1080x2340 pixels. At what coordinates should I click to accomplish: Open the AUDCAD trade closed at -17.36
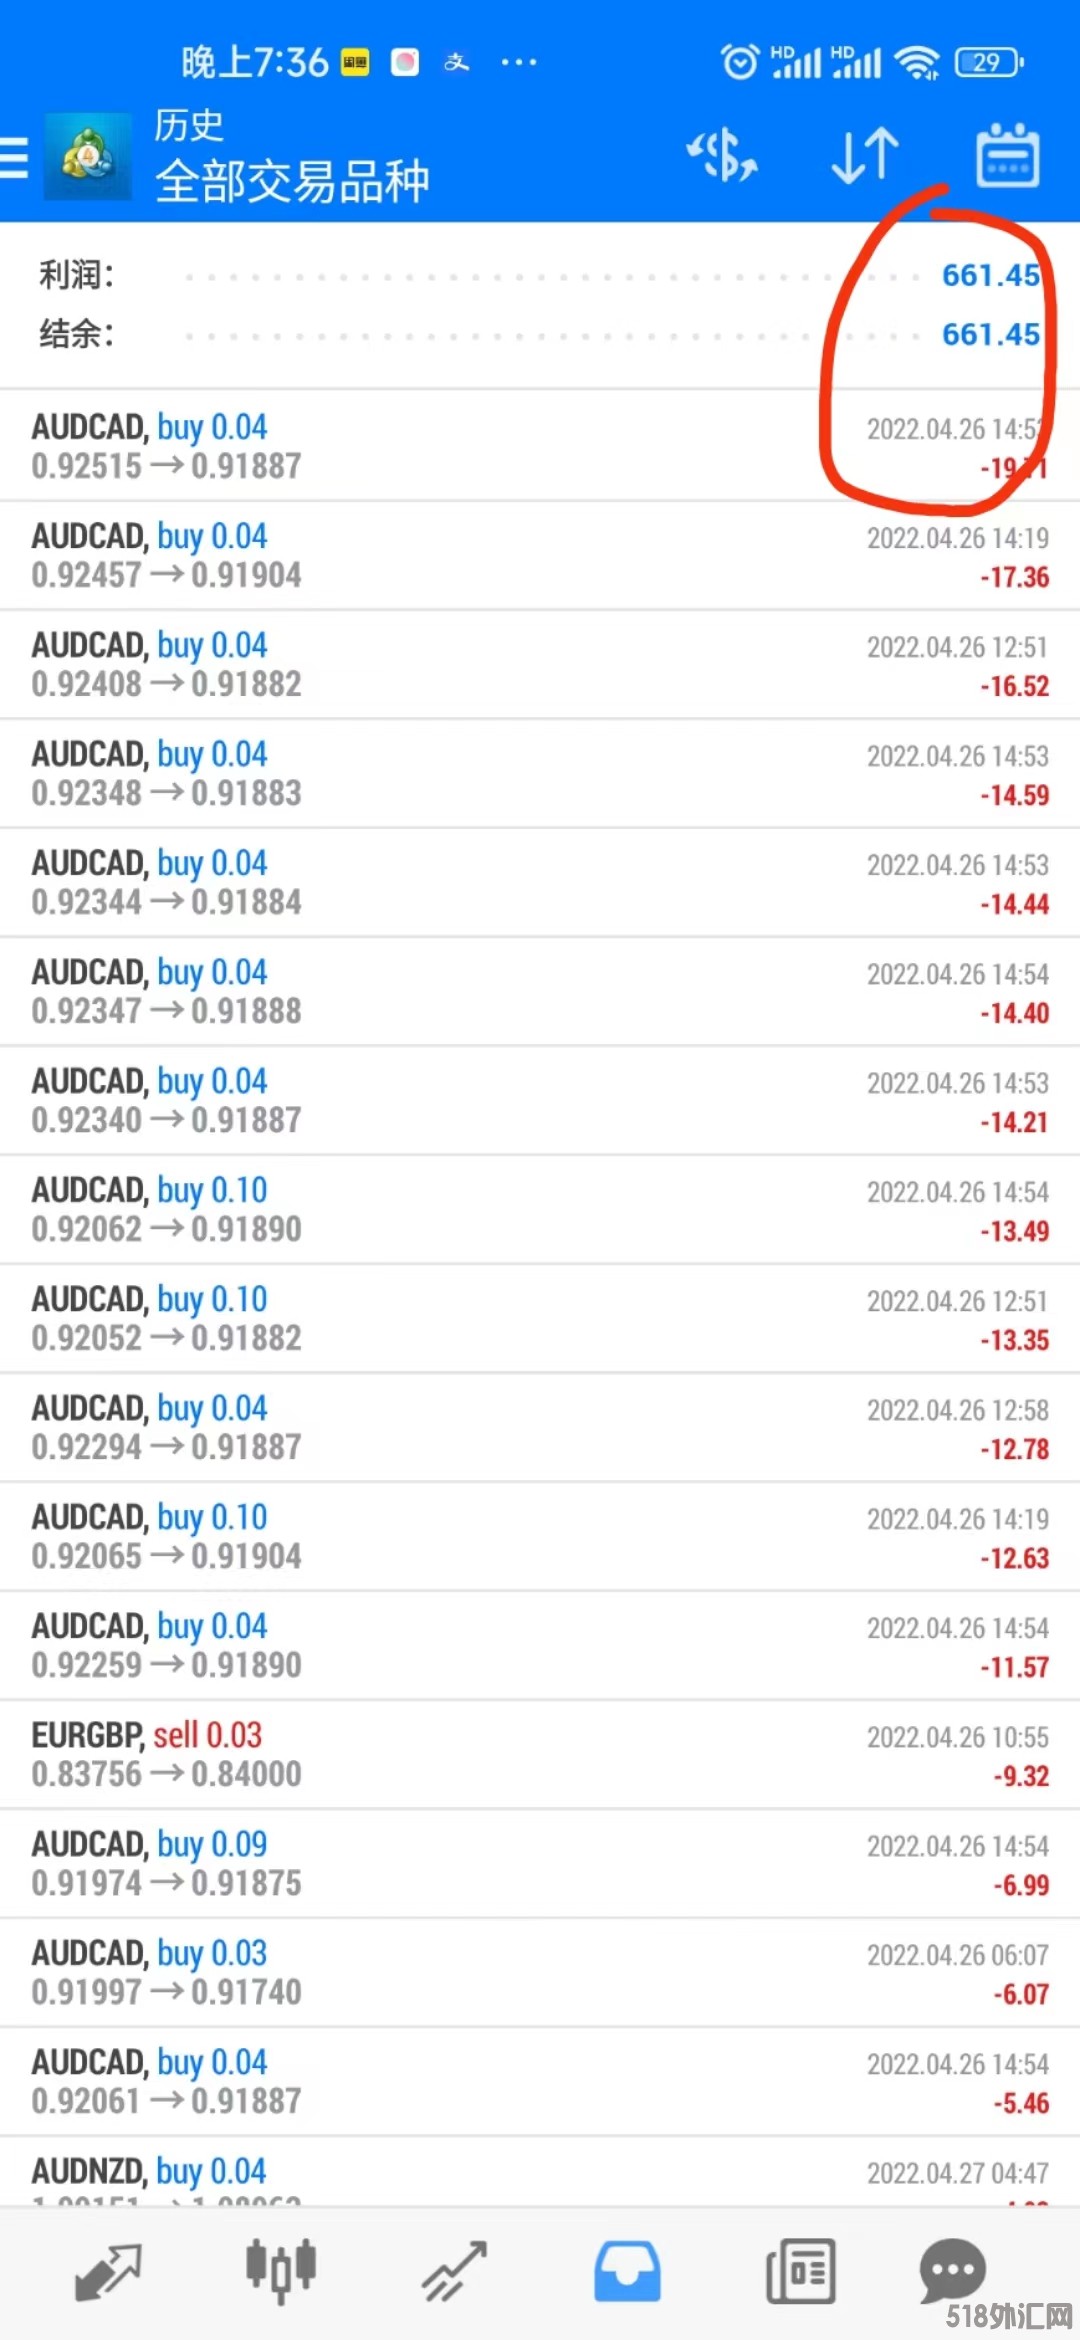click(540, 556)
